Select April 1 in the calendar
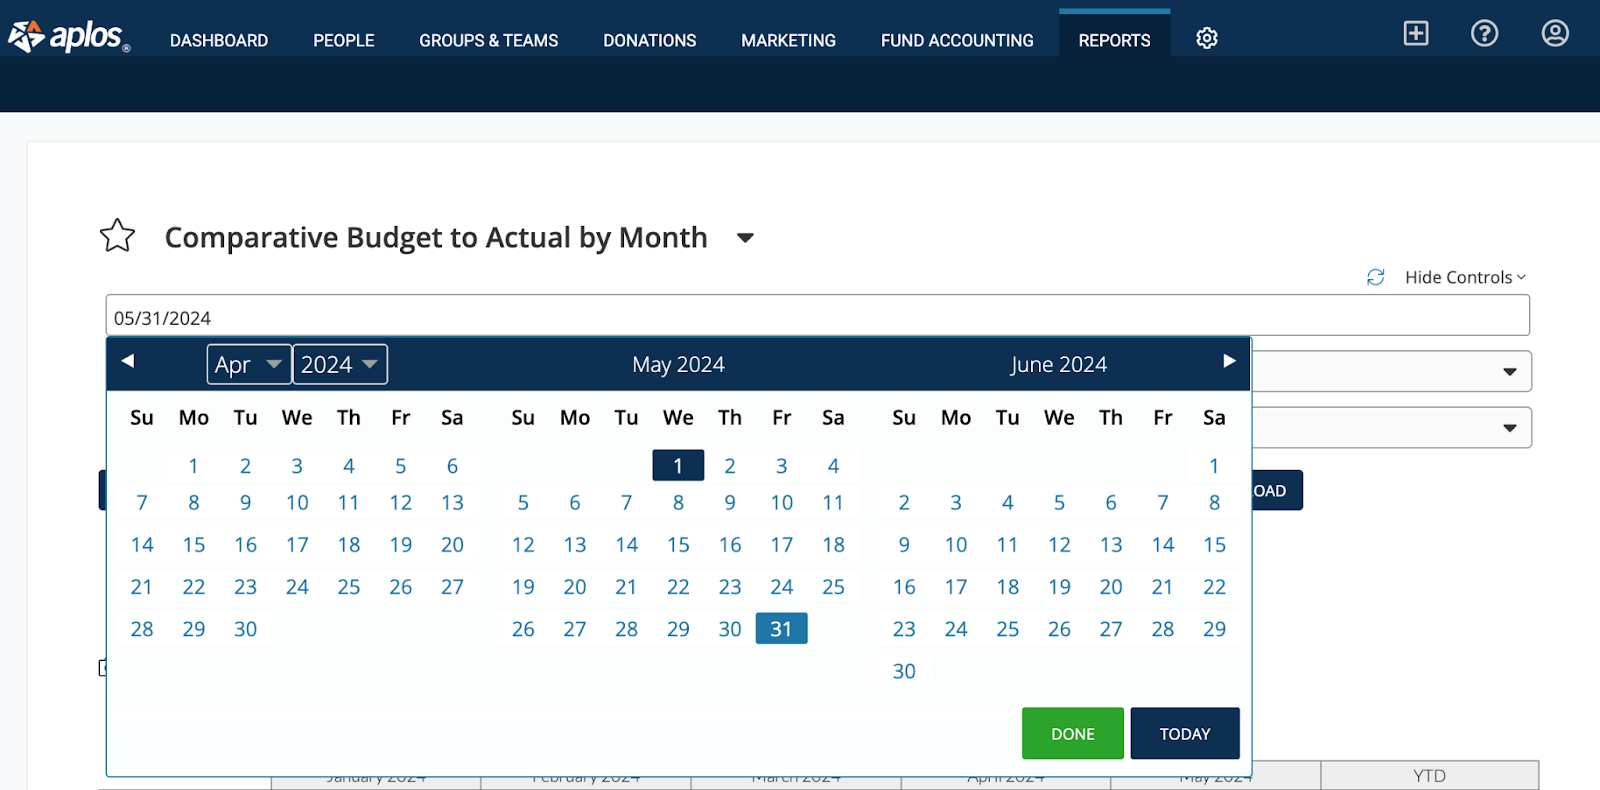This screenshot has height=790, width=1600. coord(194,466)
